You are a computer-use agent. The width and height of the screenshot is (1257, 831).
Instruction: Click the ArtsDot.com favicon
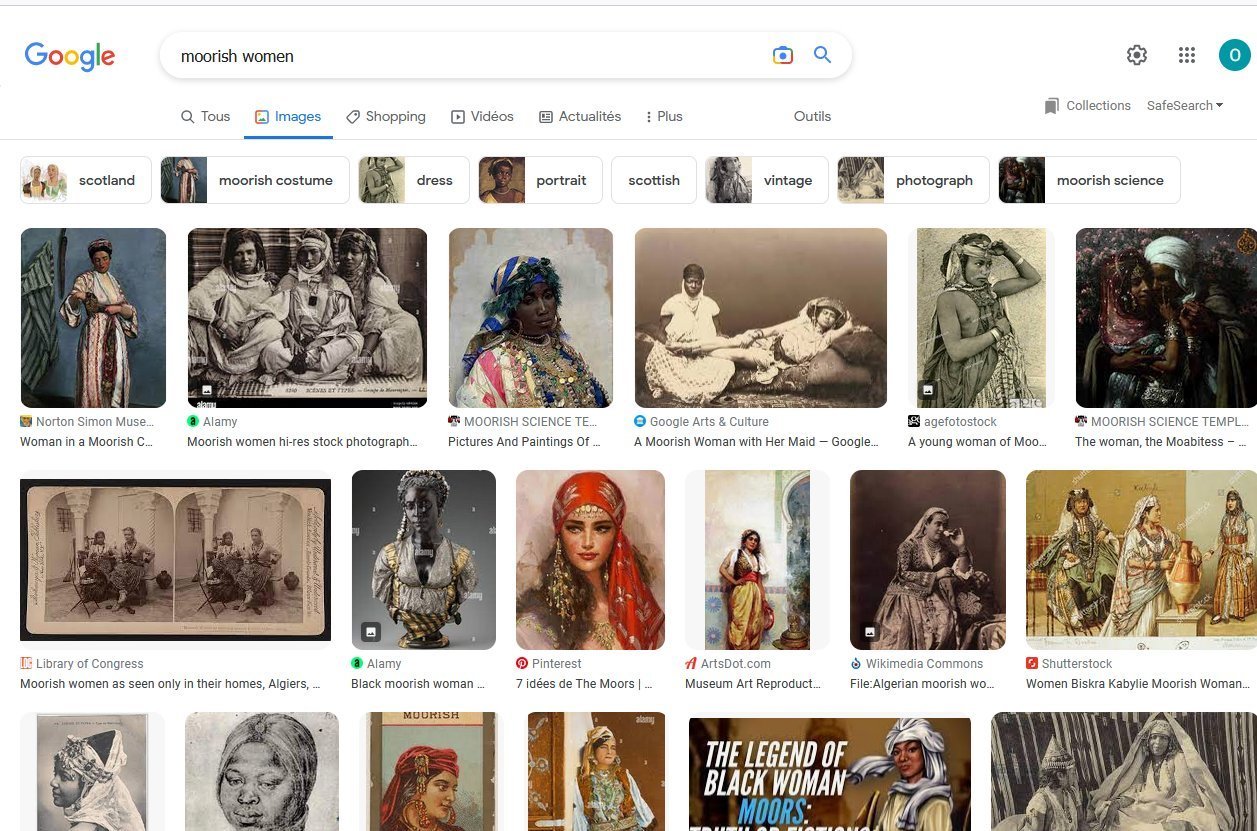[x=691, y=664]
